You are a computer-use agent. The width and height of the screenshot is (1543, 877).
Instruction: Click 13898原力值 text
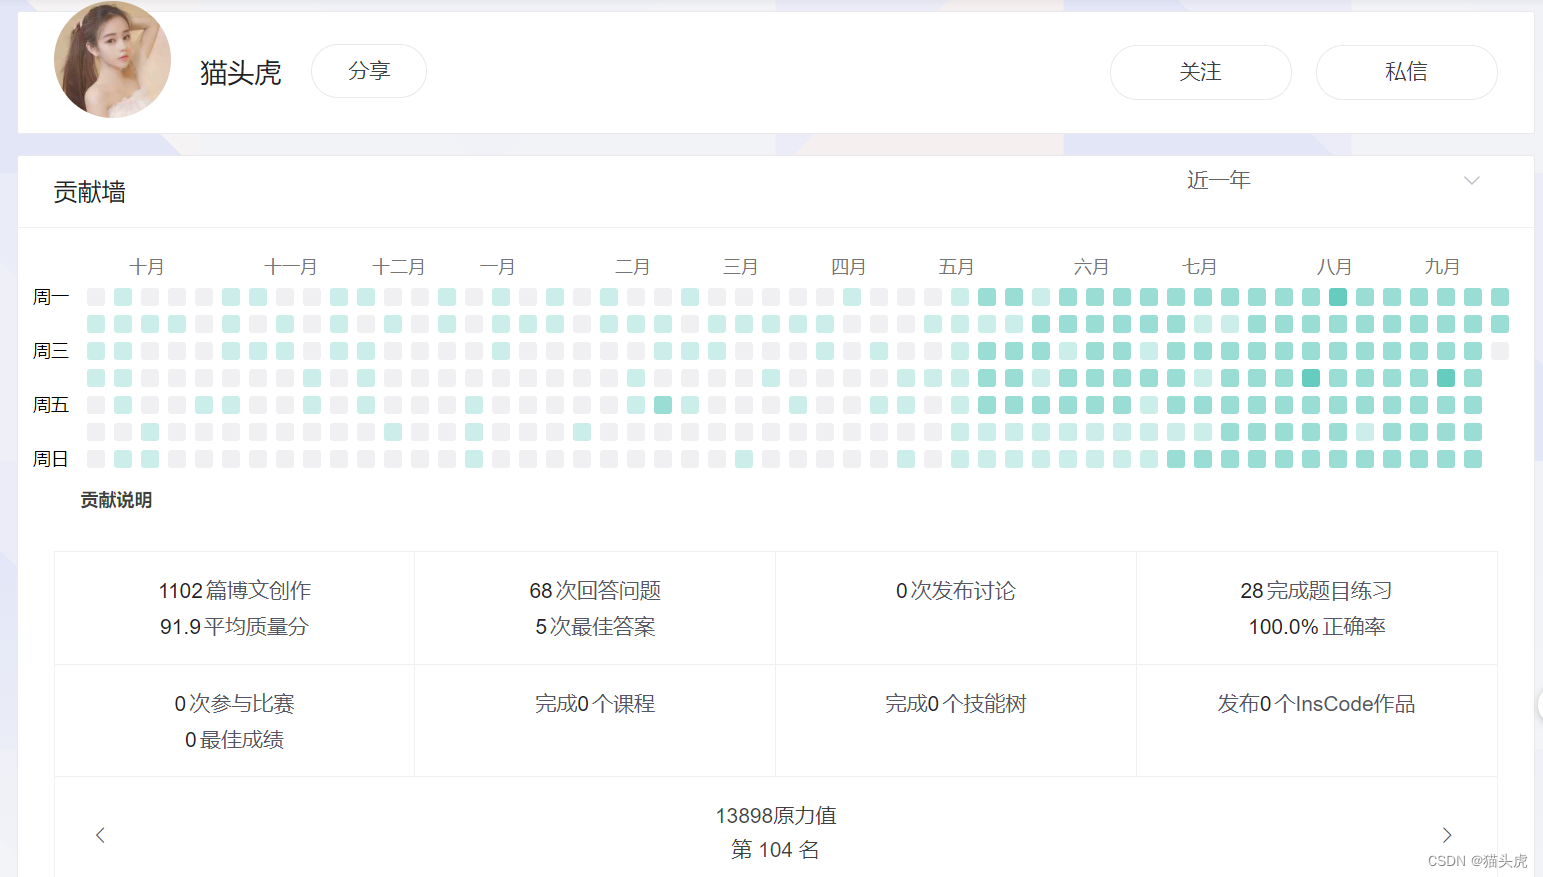tap(776, 816)
